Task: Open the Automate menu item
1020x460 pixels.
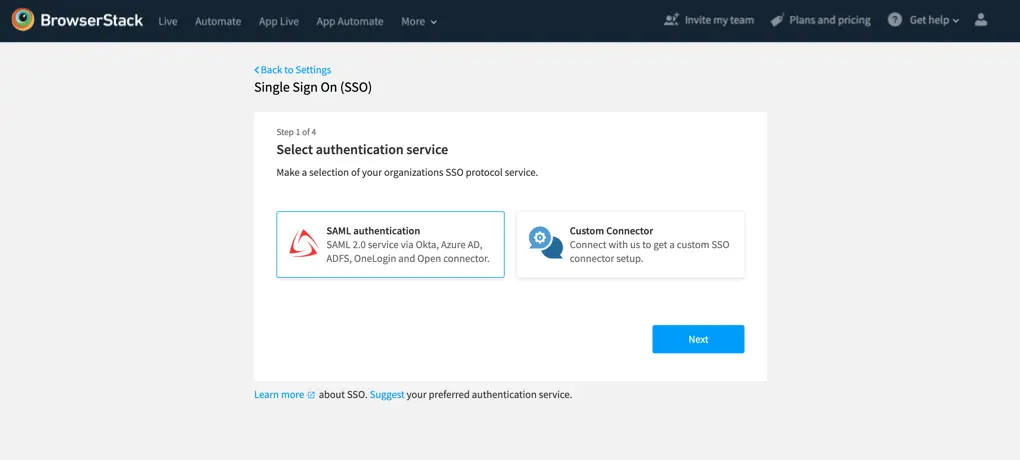Action: coord(218,21)
